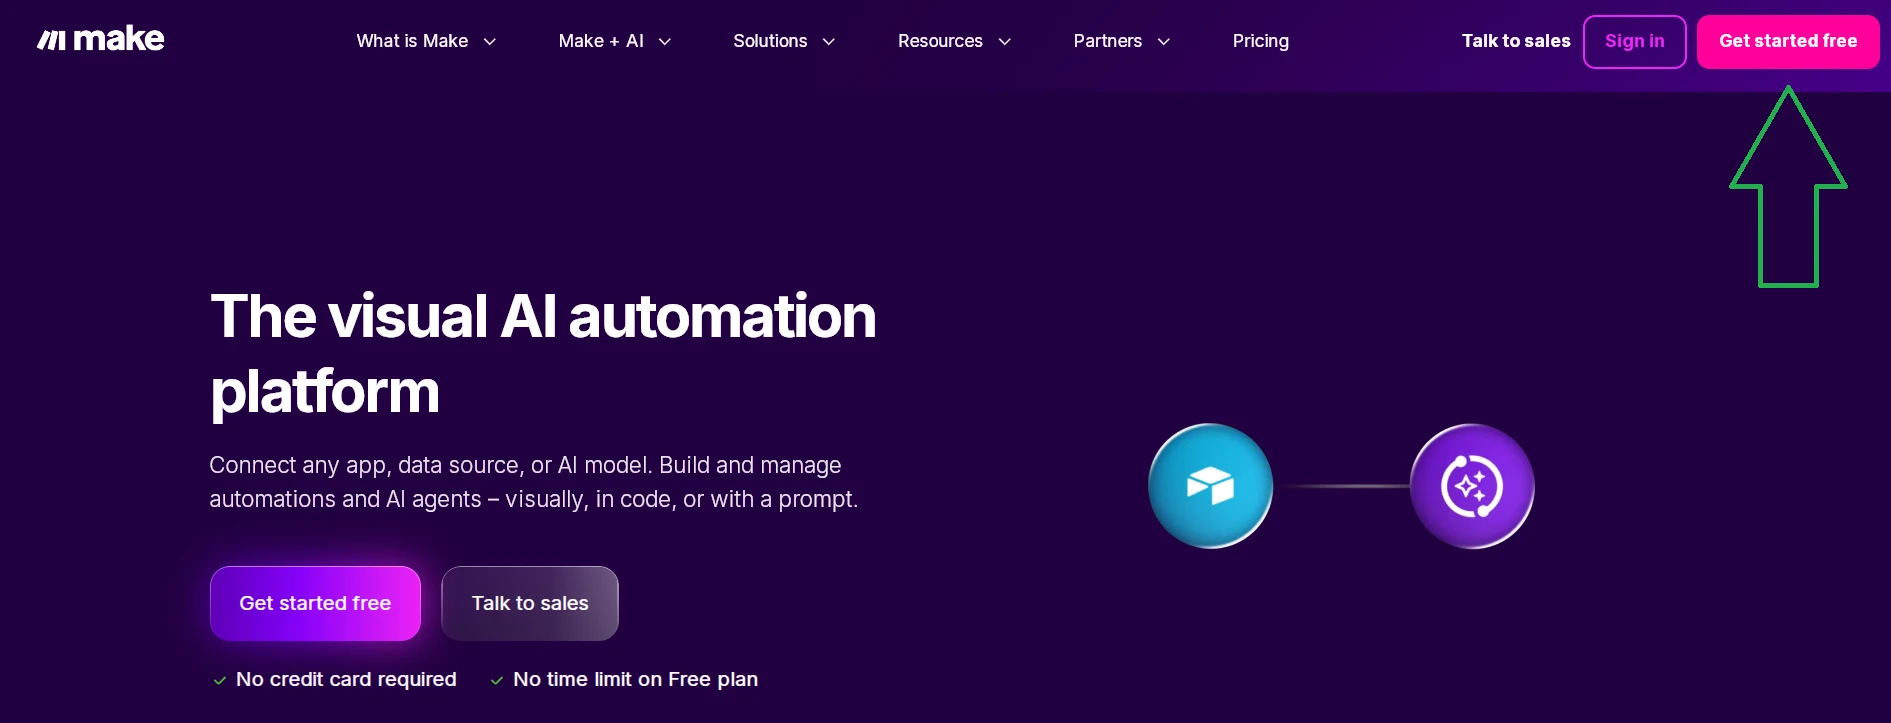Click the Sign in button
The image size is (1891, 723).
[1635, 42]
